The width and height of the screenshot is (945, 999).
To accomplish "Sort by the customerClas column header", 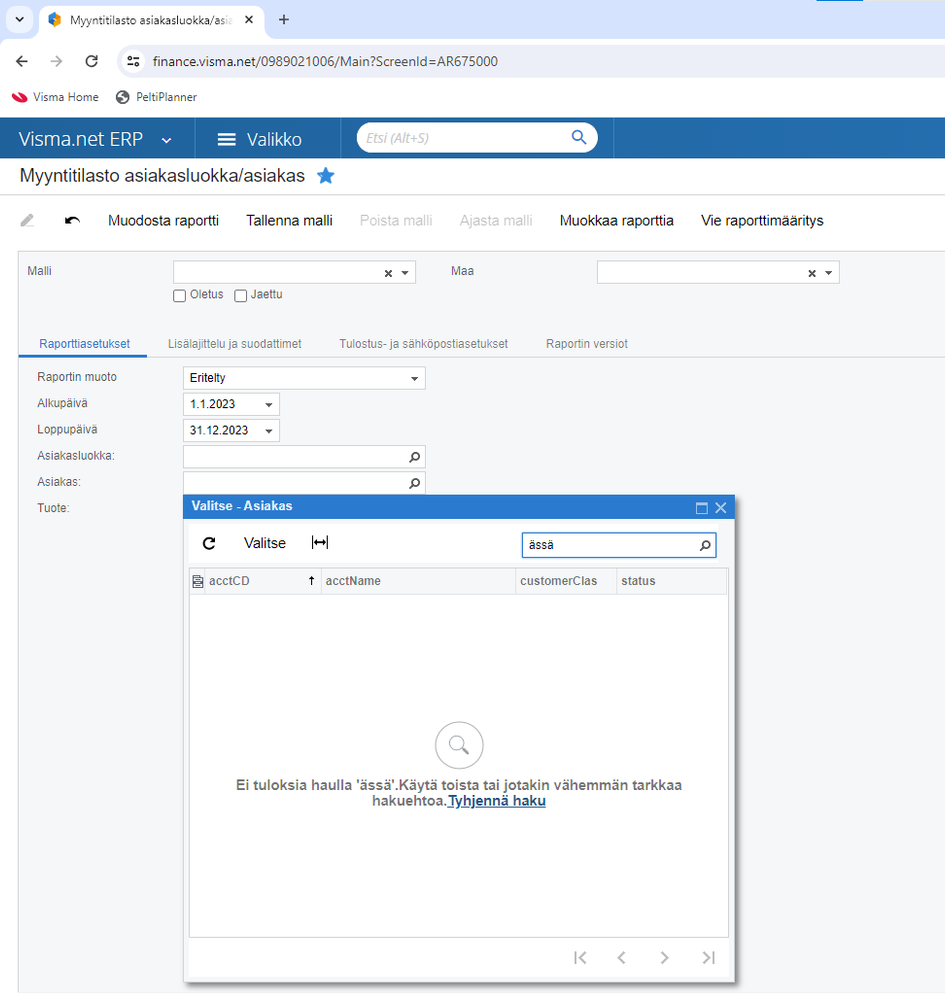I will [x=566, y=581].
